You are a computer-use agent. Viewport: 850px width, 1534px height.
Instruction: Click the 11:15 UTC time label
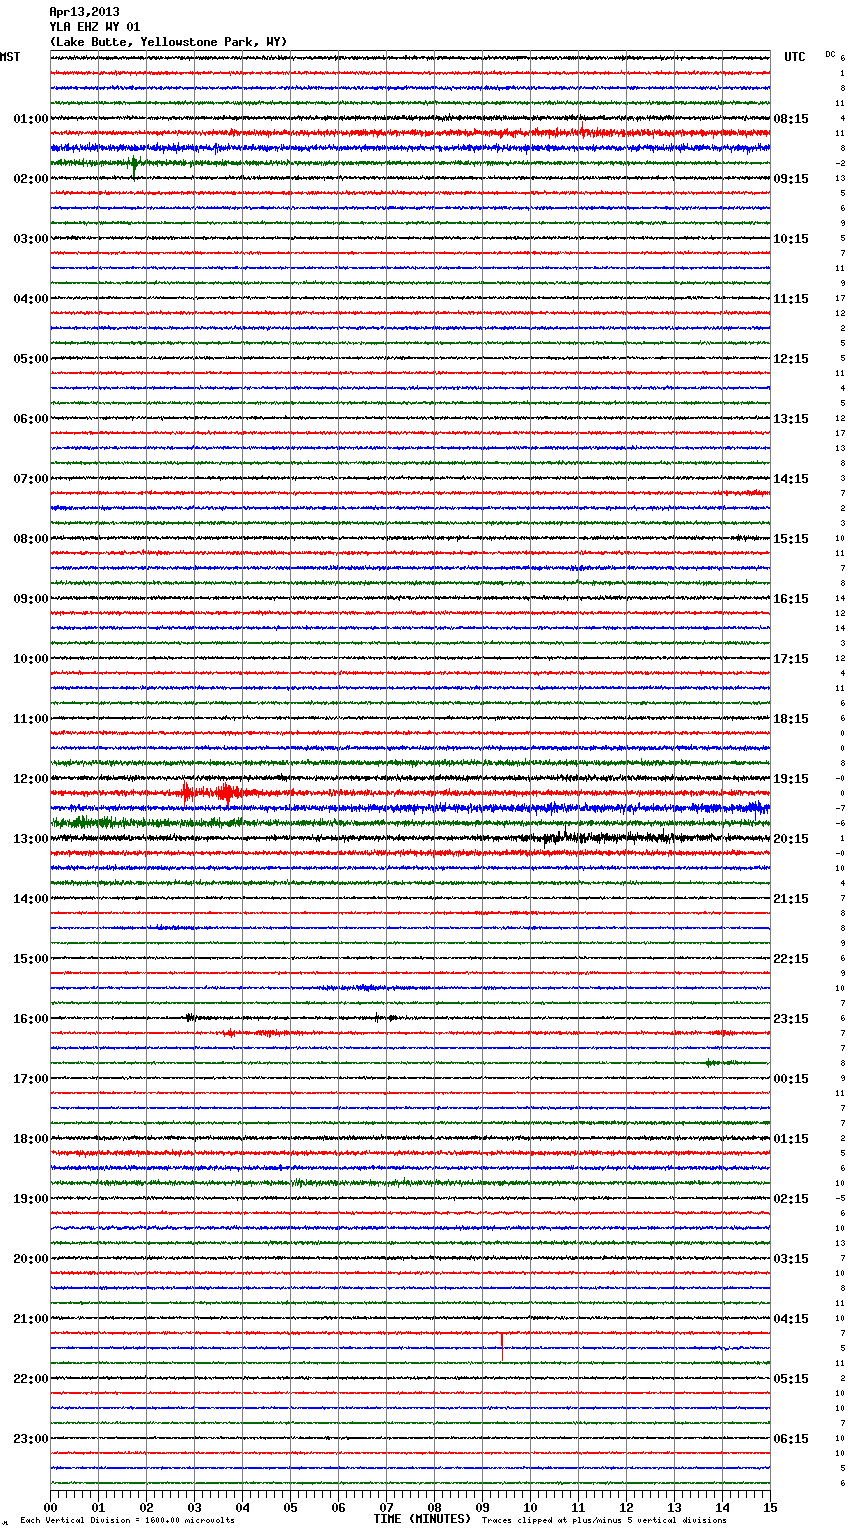click(791, 299)
